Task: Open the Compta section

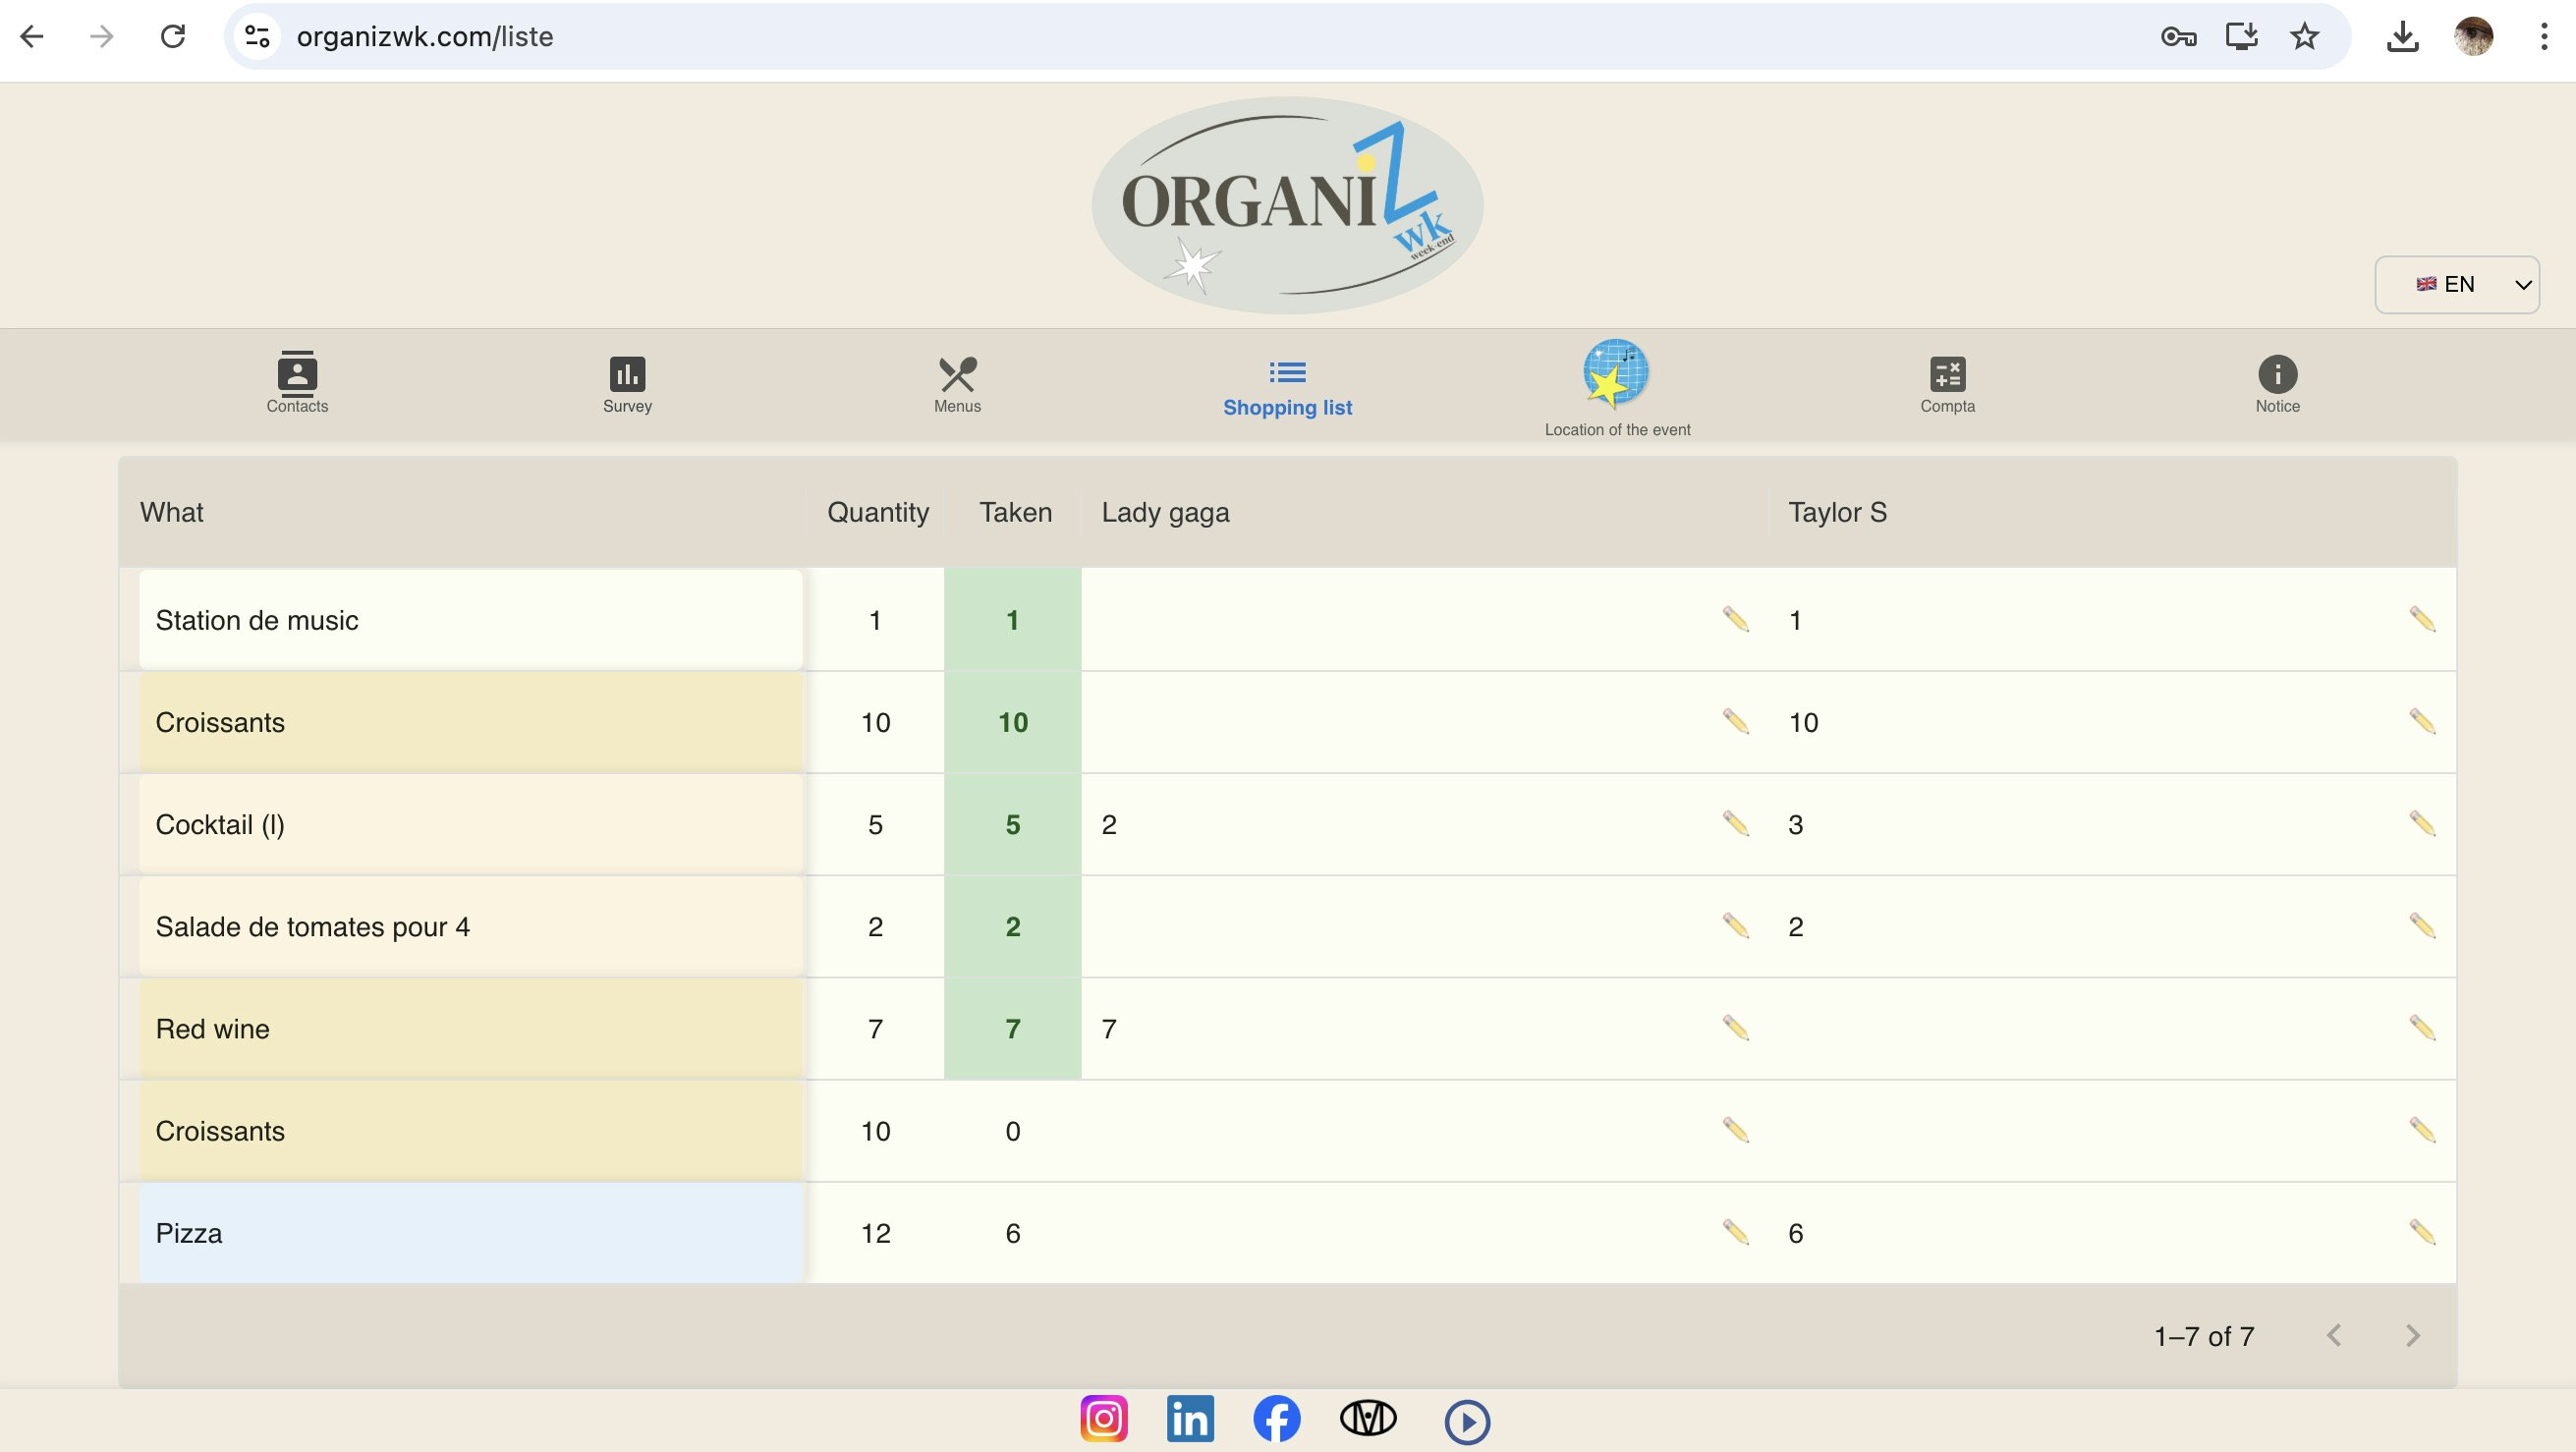Action: point(1947,385)
